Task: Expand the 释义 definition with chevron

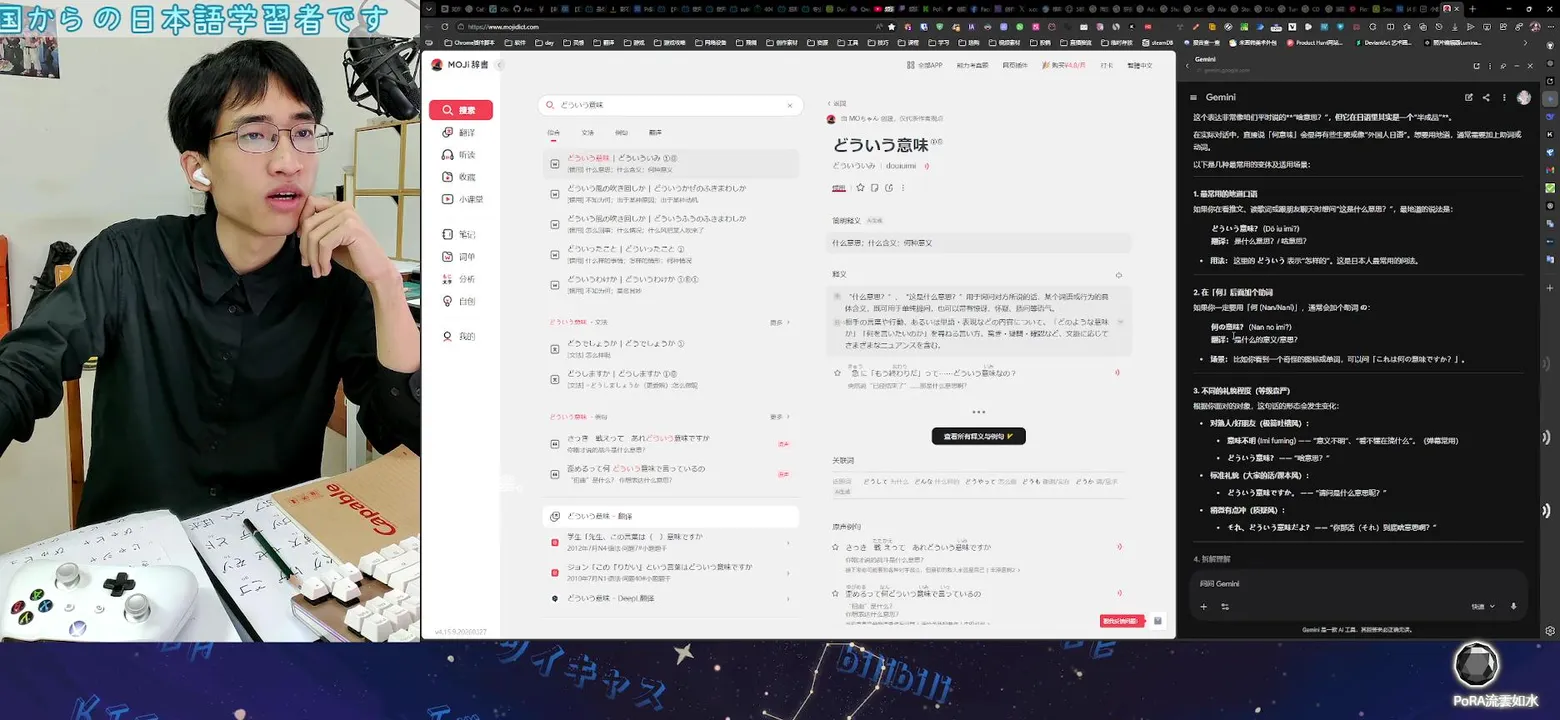Action: click(1122, 322)
